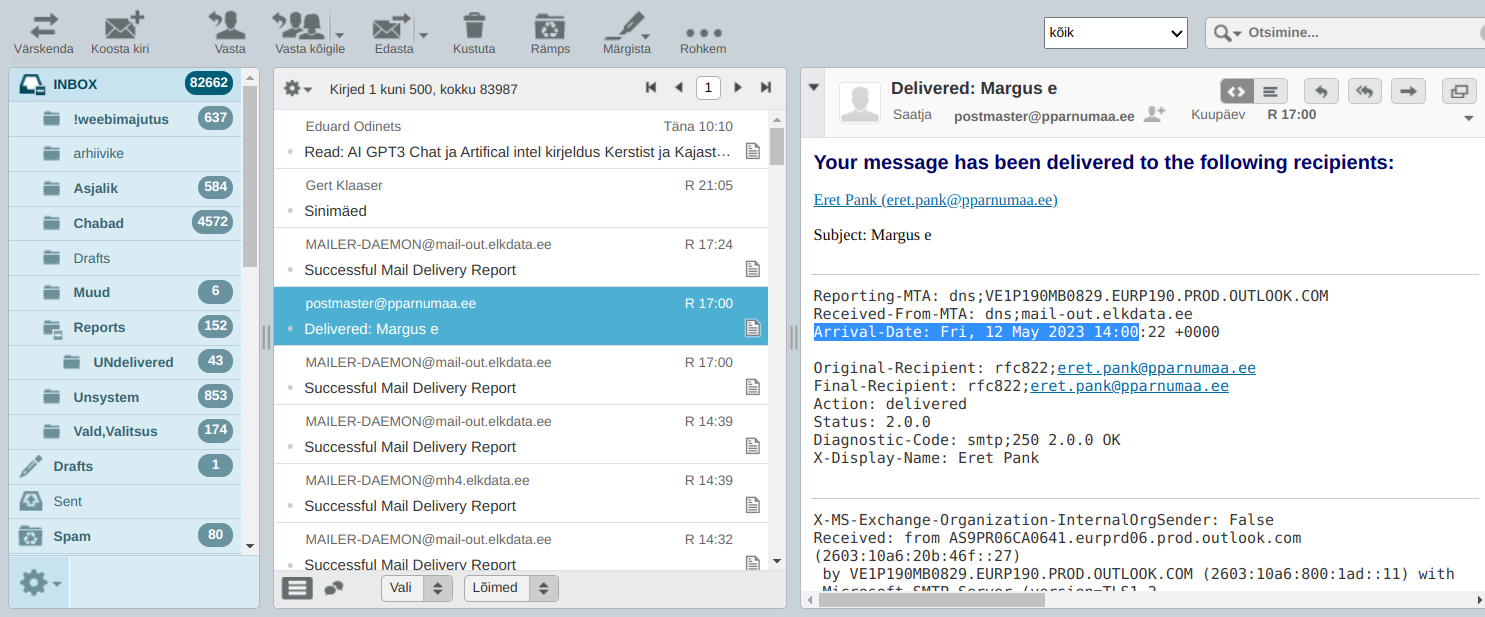The width and height of the screenshot is (1485, 617).
Task: Open the Chabad folder
Action: (x=125, y=223)
